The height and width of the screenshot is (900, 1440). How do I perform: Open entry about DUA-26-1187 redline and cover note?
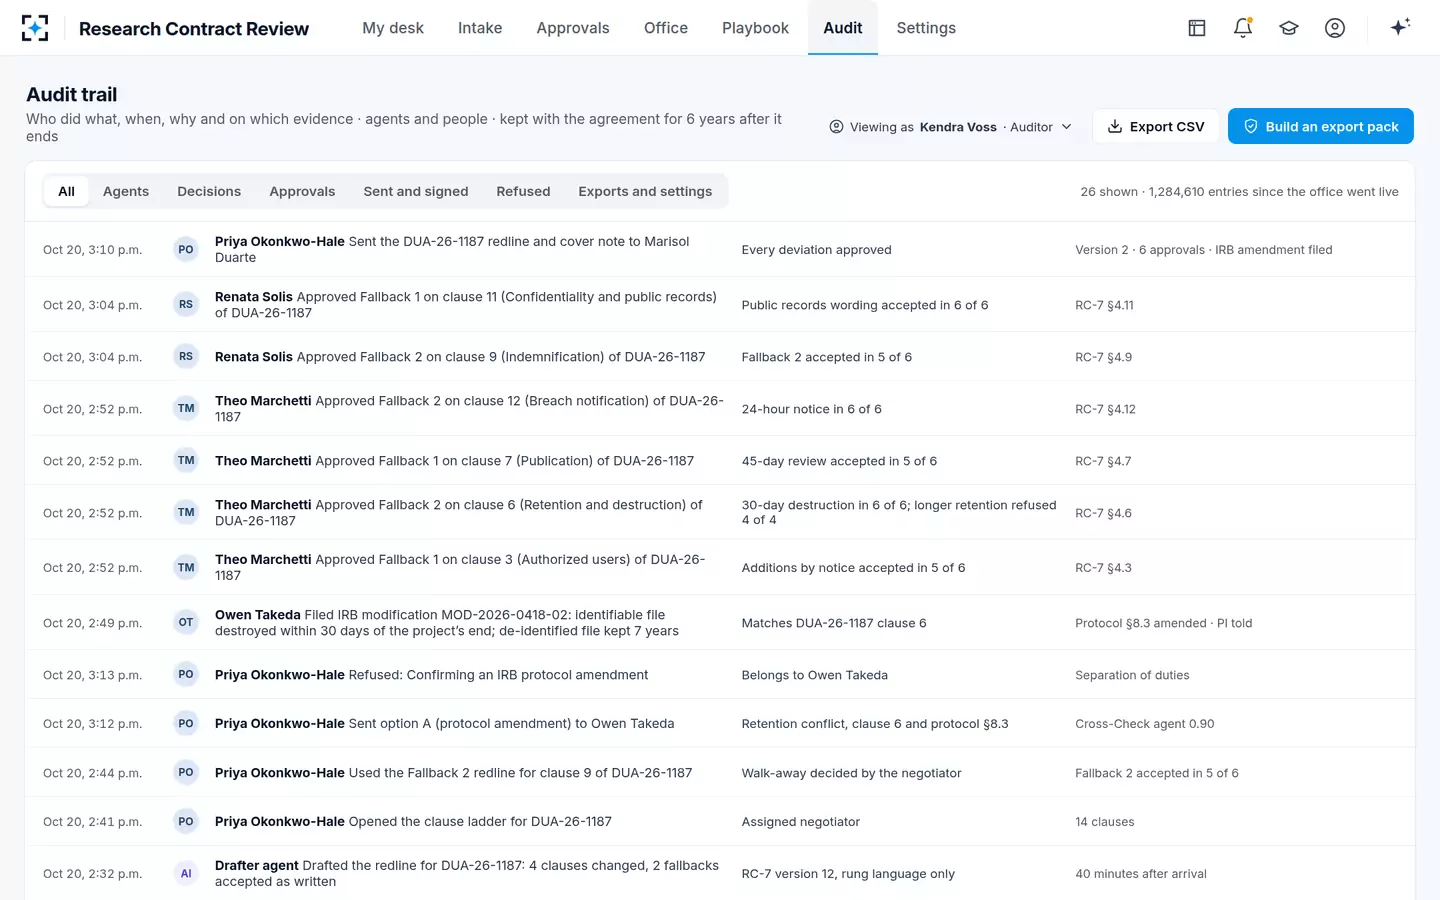tap(720, 250)
